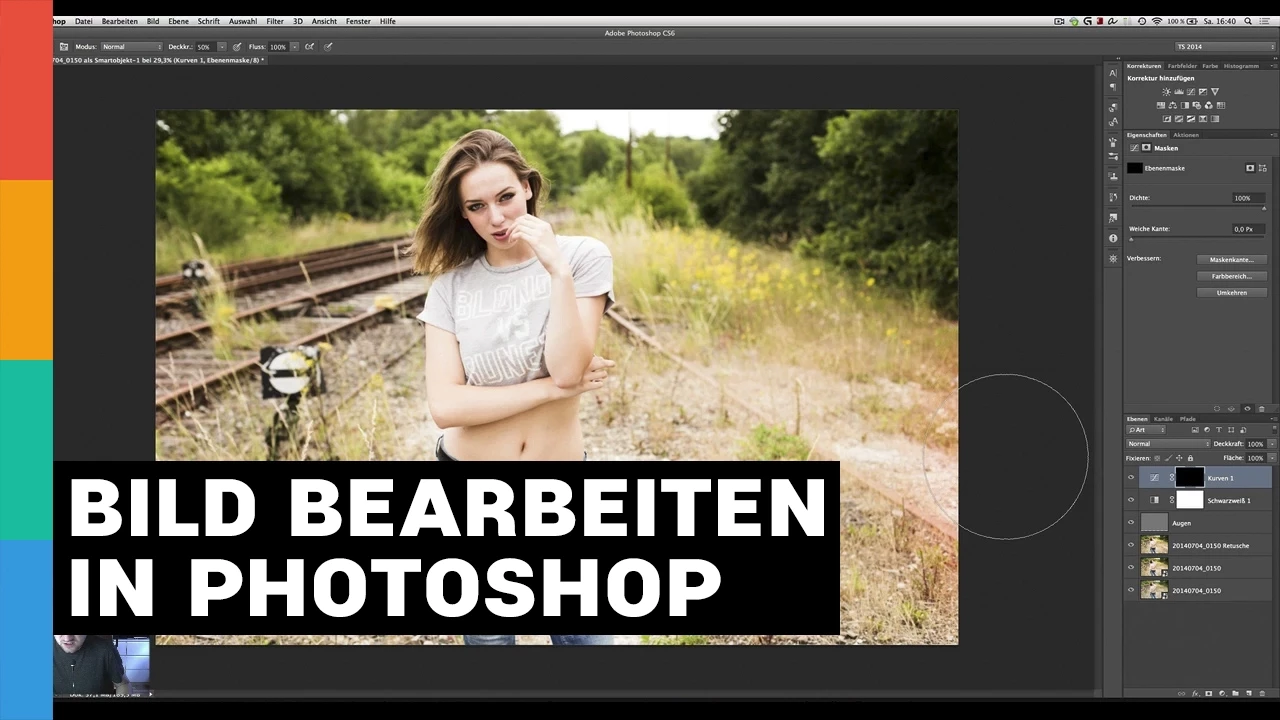
Task: Add a Brightness/Contrast adjustment (sun icon)
Action: (x=1166, y=92)
